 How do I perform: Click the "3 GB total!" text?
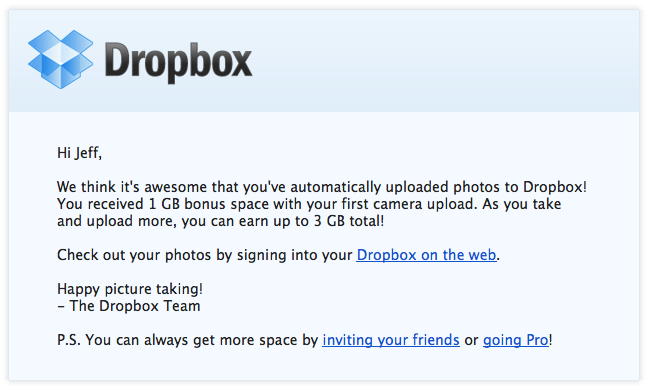pos(349,221)
